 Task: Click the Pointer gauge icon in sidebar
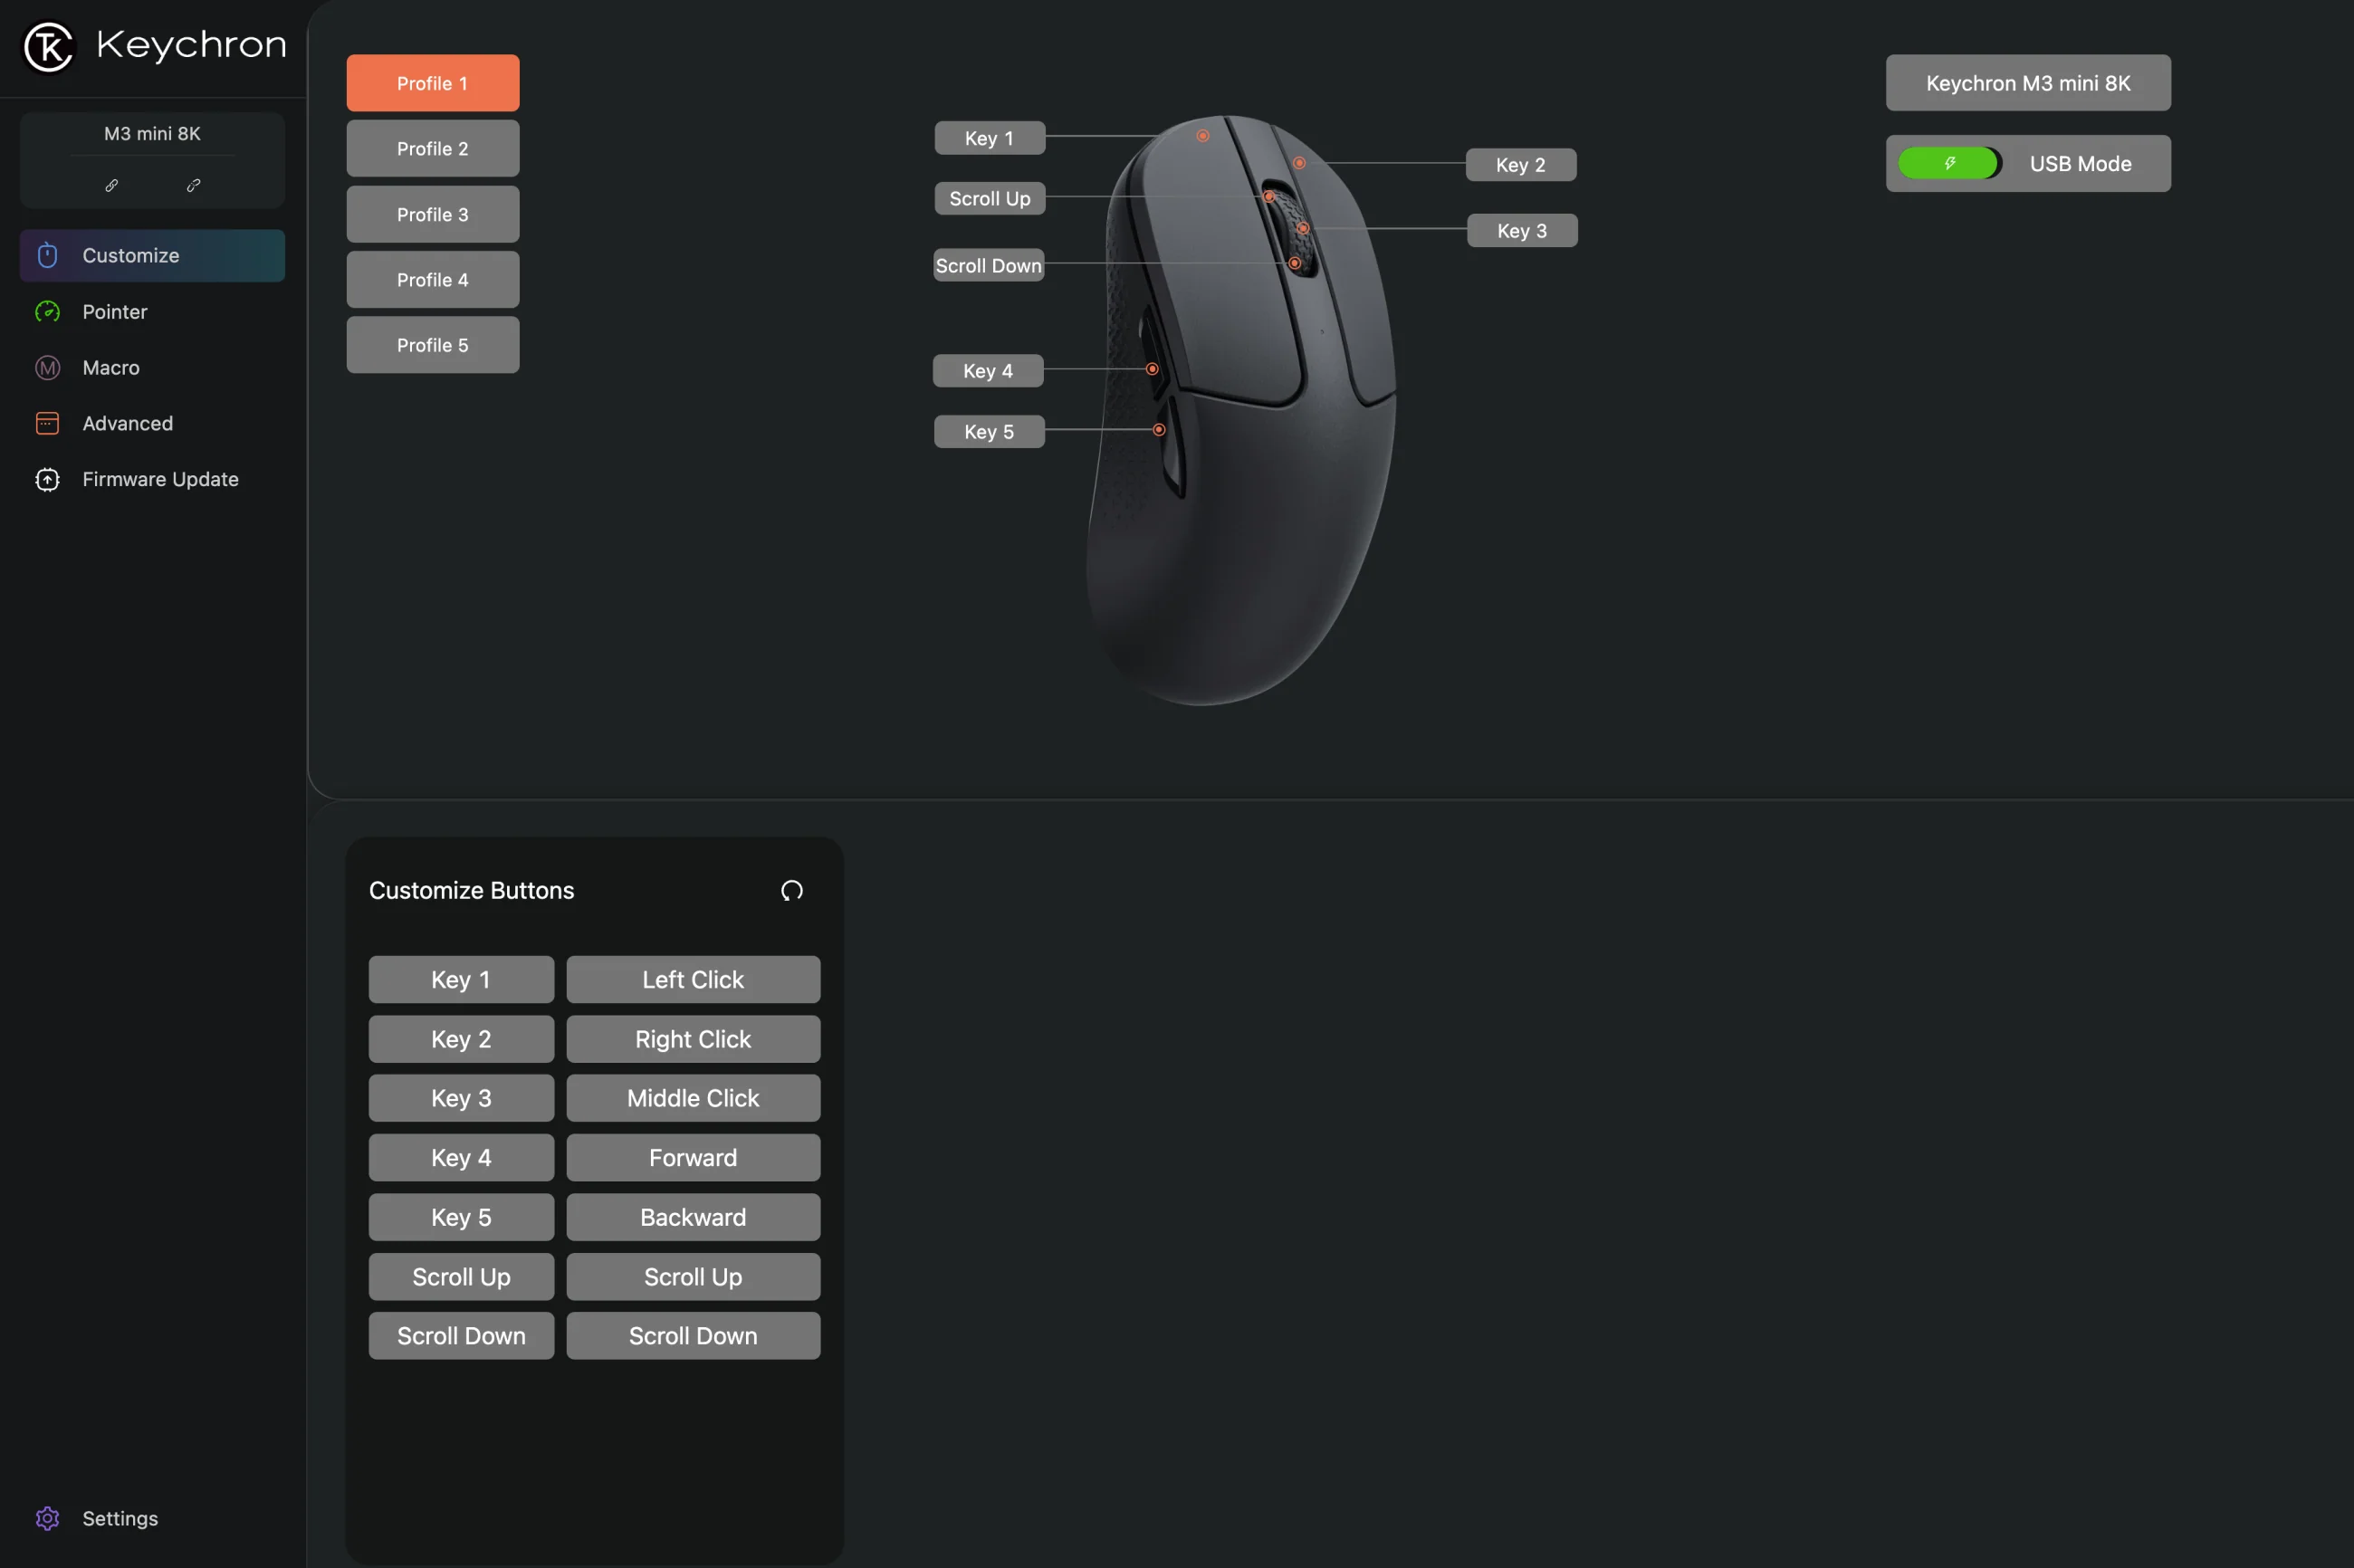click(x=47, y=311)
